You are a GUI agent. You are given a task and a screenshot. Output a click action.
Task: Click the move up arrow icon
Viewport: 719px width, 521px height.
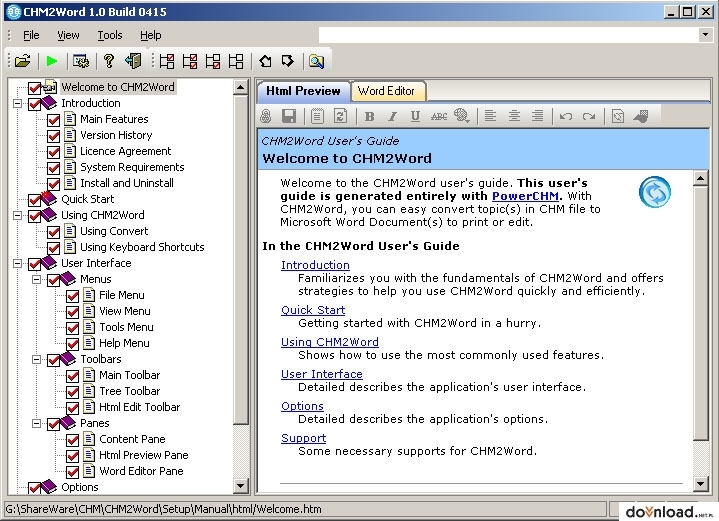pyautogui.click(x=265, y=61)
